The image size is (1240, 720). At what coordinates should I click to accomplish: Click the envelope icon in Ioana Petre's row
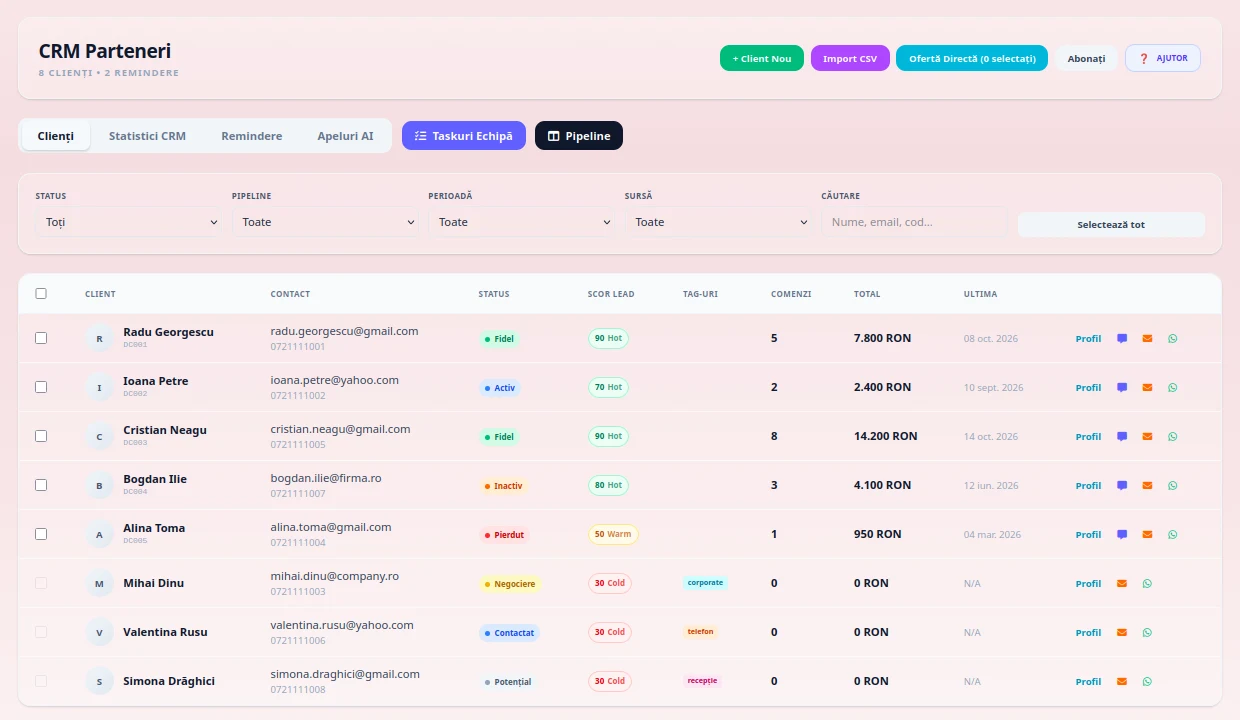(1147, 387)
